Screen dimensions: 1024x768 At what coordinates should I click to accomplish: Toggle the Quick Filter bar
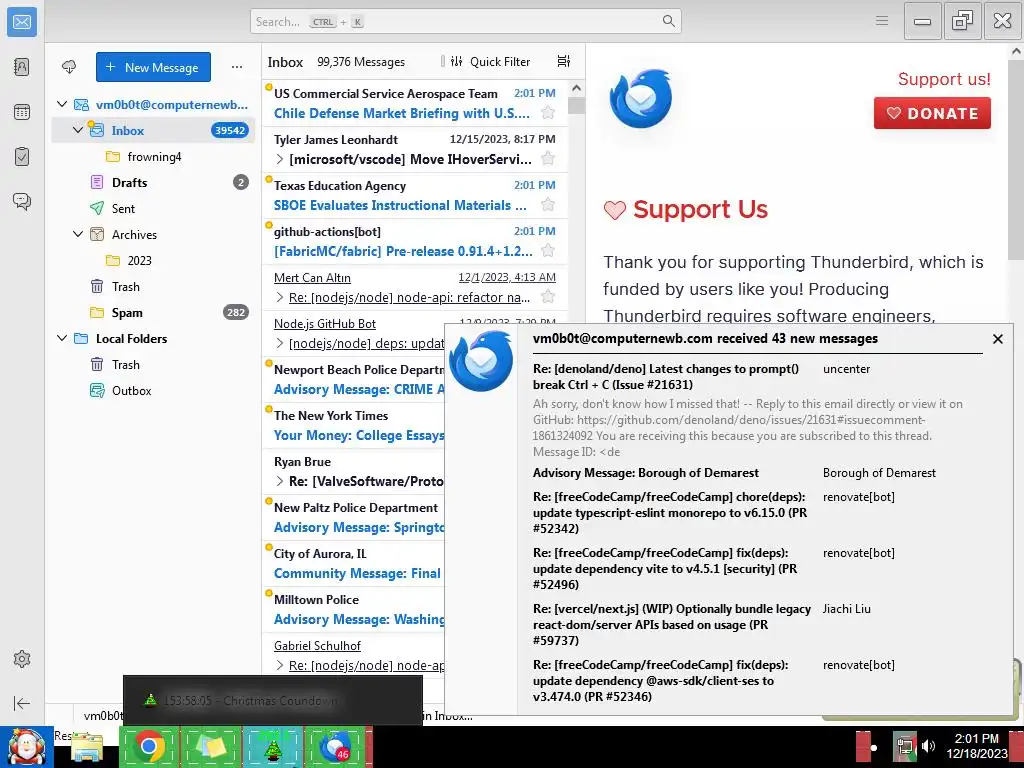pos(493,61)
